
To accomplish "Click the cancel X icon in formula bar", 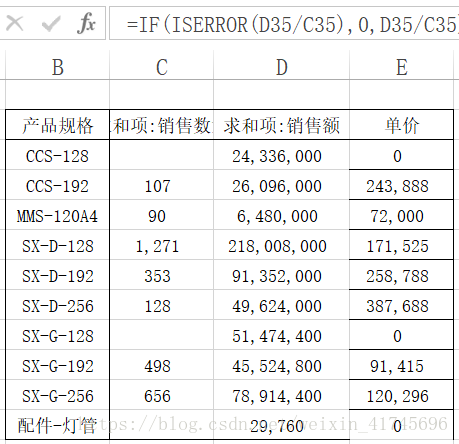I will [15, 24].
